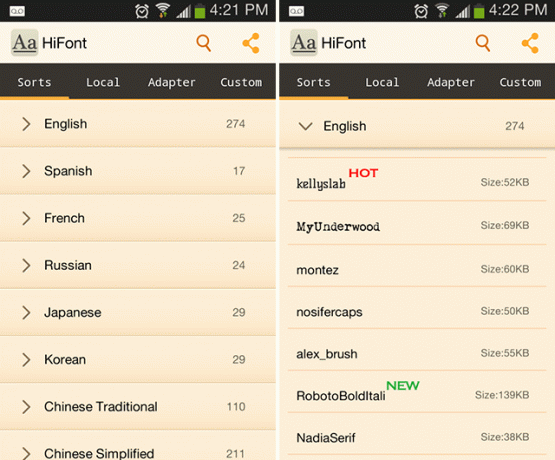Switch to the Local tab on right screen
555x460 pixels.
tap(382, 82)
